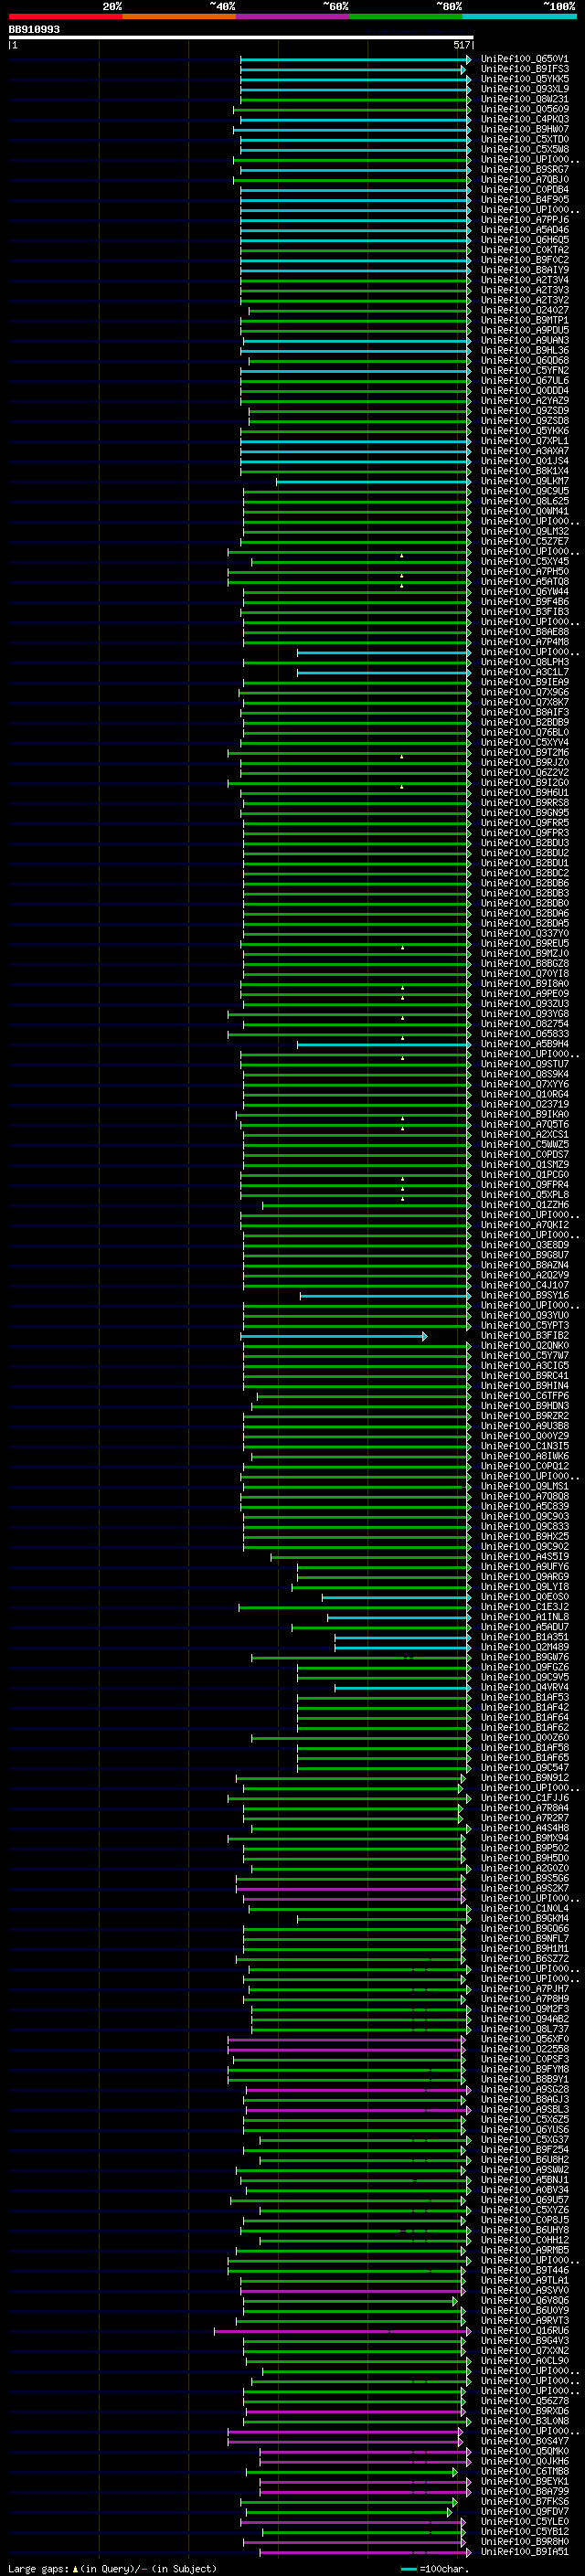Viewport: 585px width, 2576px height.
Task: Open last hit UniRef100_B9IA51
Action: point(524,2552)
